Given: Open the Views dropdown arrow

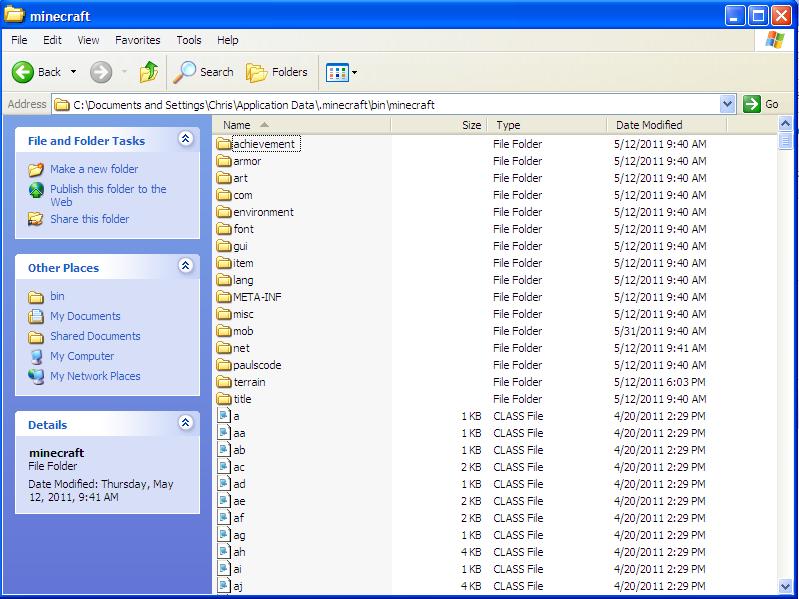Looking at the screenshot, I should tap(355, 72).
